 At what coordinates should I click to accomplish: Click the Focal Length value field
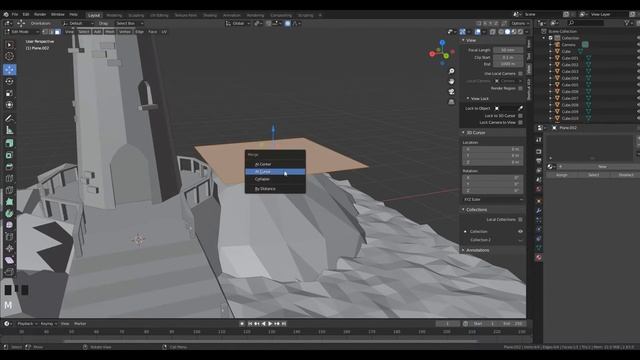pyautogui.click(x=508, y=50)
